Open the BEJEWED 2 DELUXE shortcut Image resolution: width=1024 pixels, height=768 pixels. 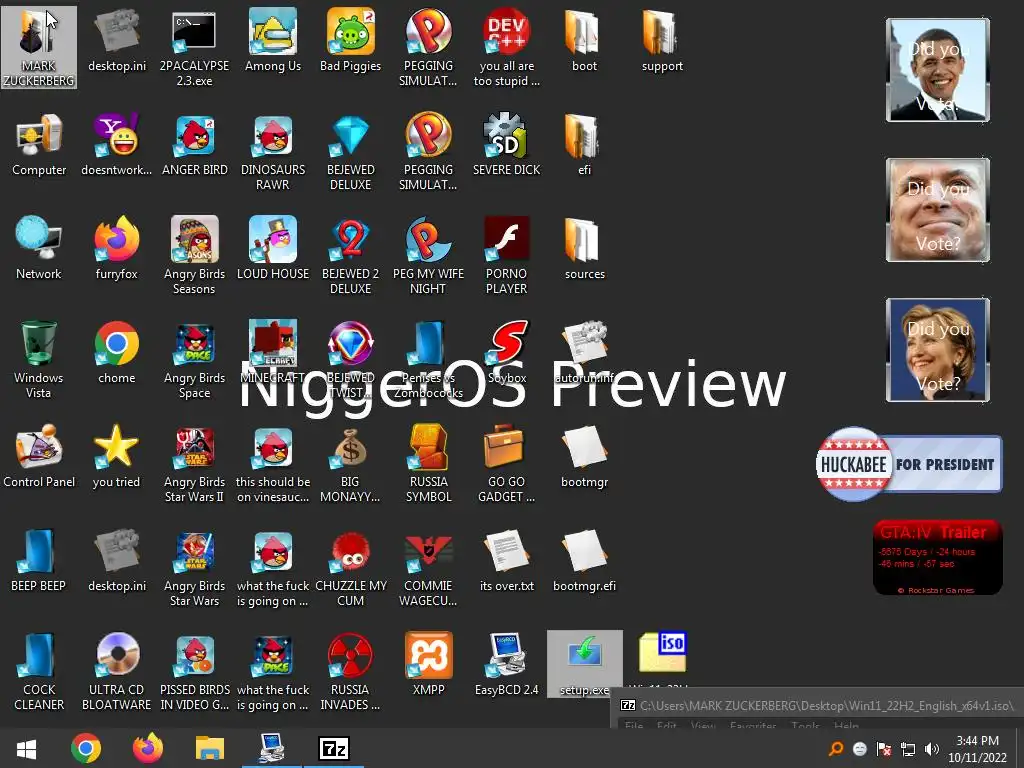(x=351, y=255)
